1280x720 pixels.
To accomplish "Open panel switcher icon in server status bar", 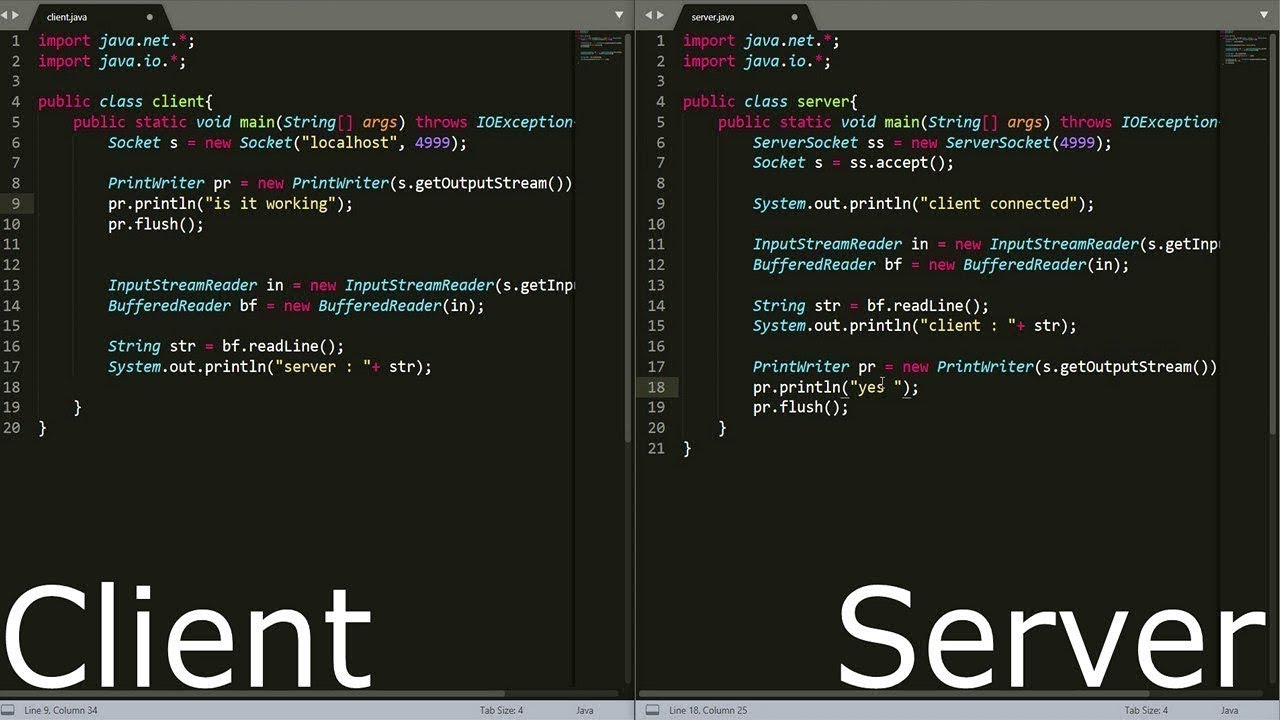I will click(652, 710).
